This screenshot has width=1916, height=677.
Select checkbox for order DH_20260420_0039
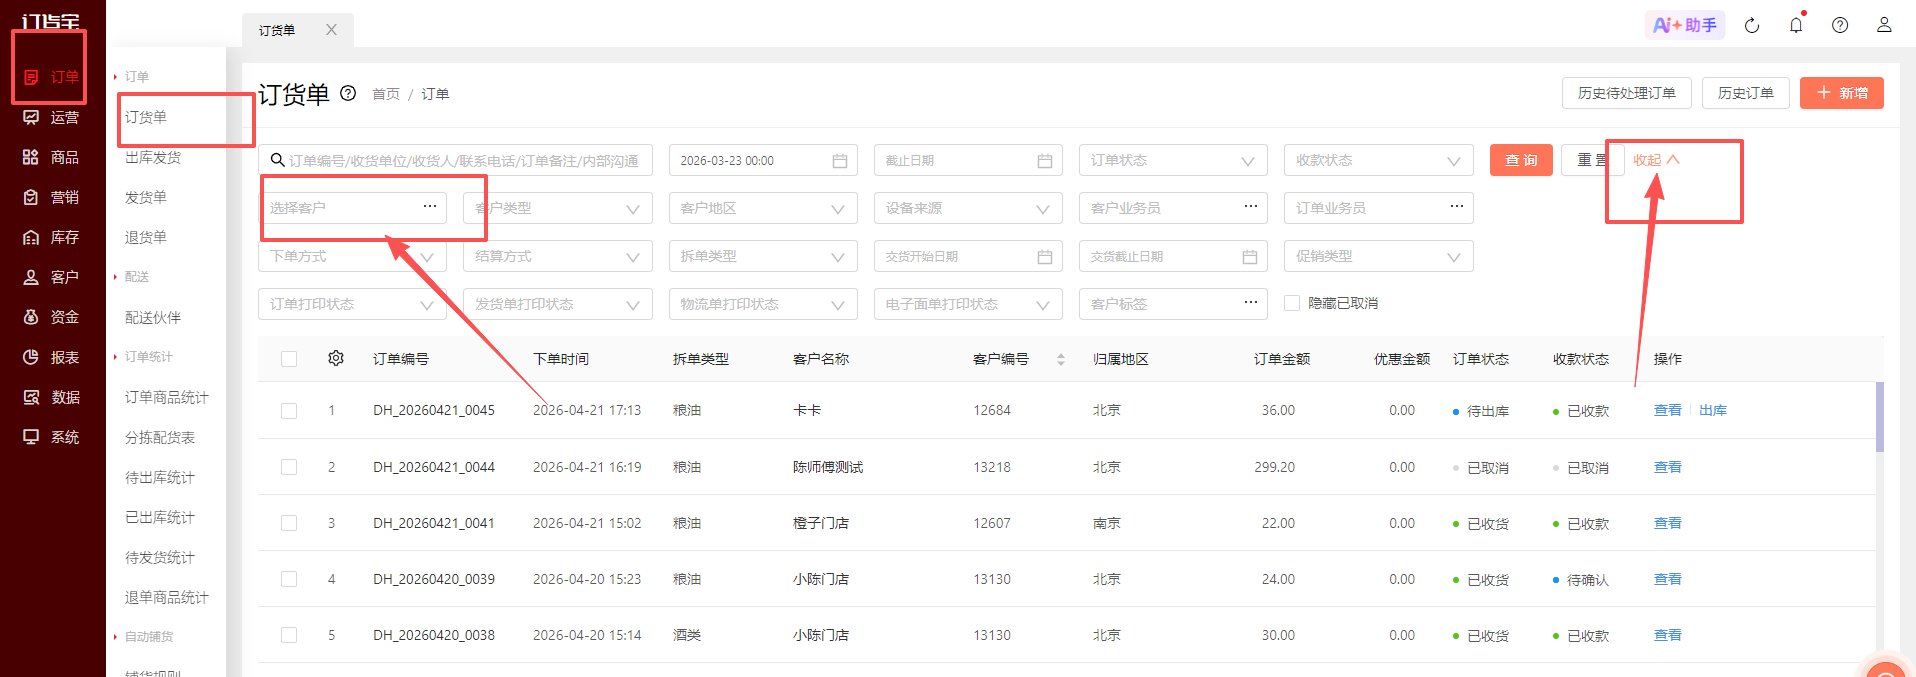(289, 579)
